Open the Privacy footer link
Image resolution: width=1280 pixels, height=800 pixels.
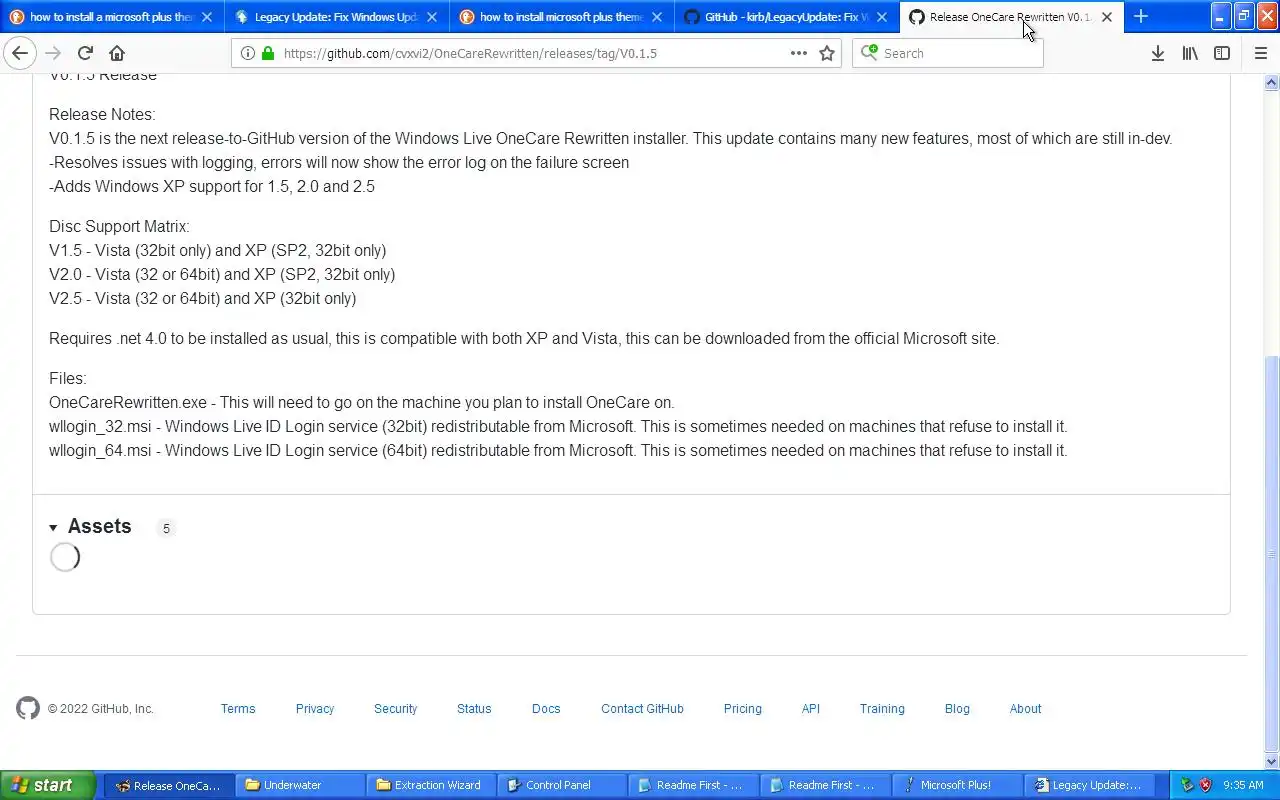click(315, 708)
